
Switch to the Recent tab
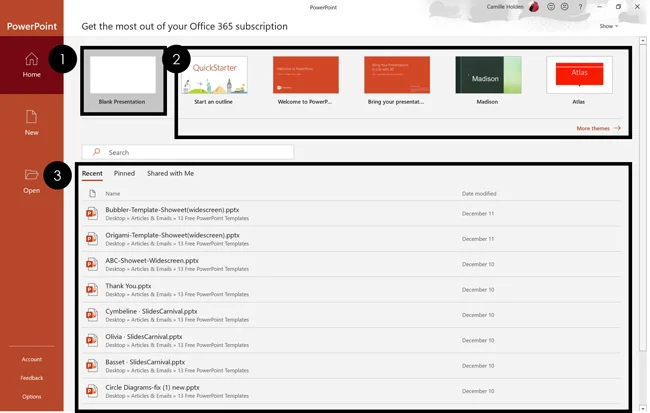pyautogui.click(x=92, y=173)
